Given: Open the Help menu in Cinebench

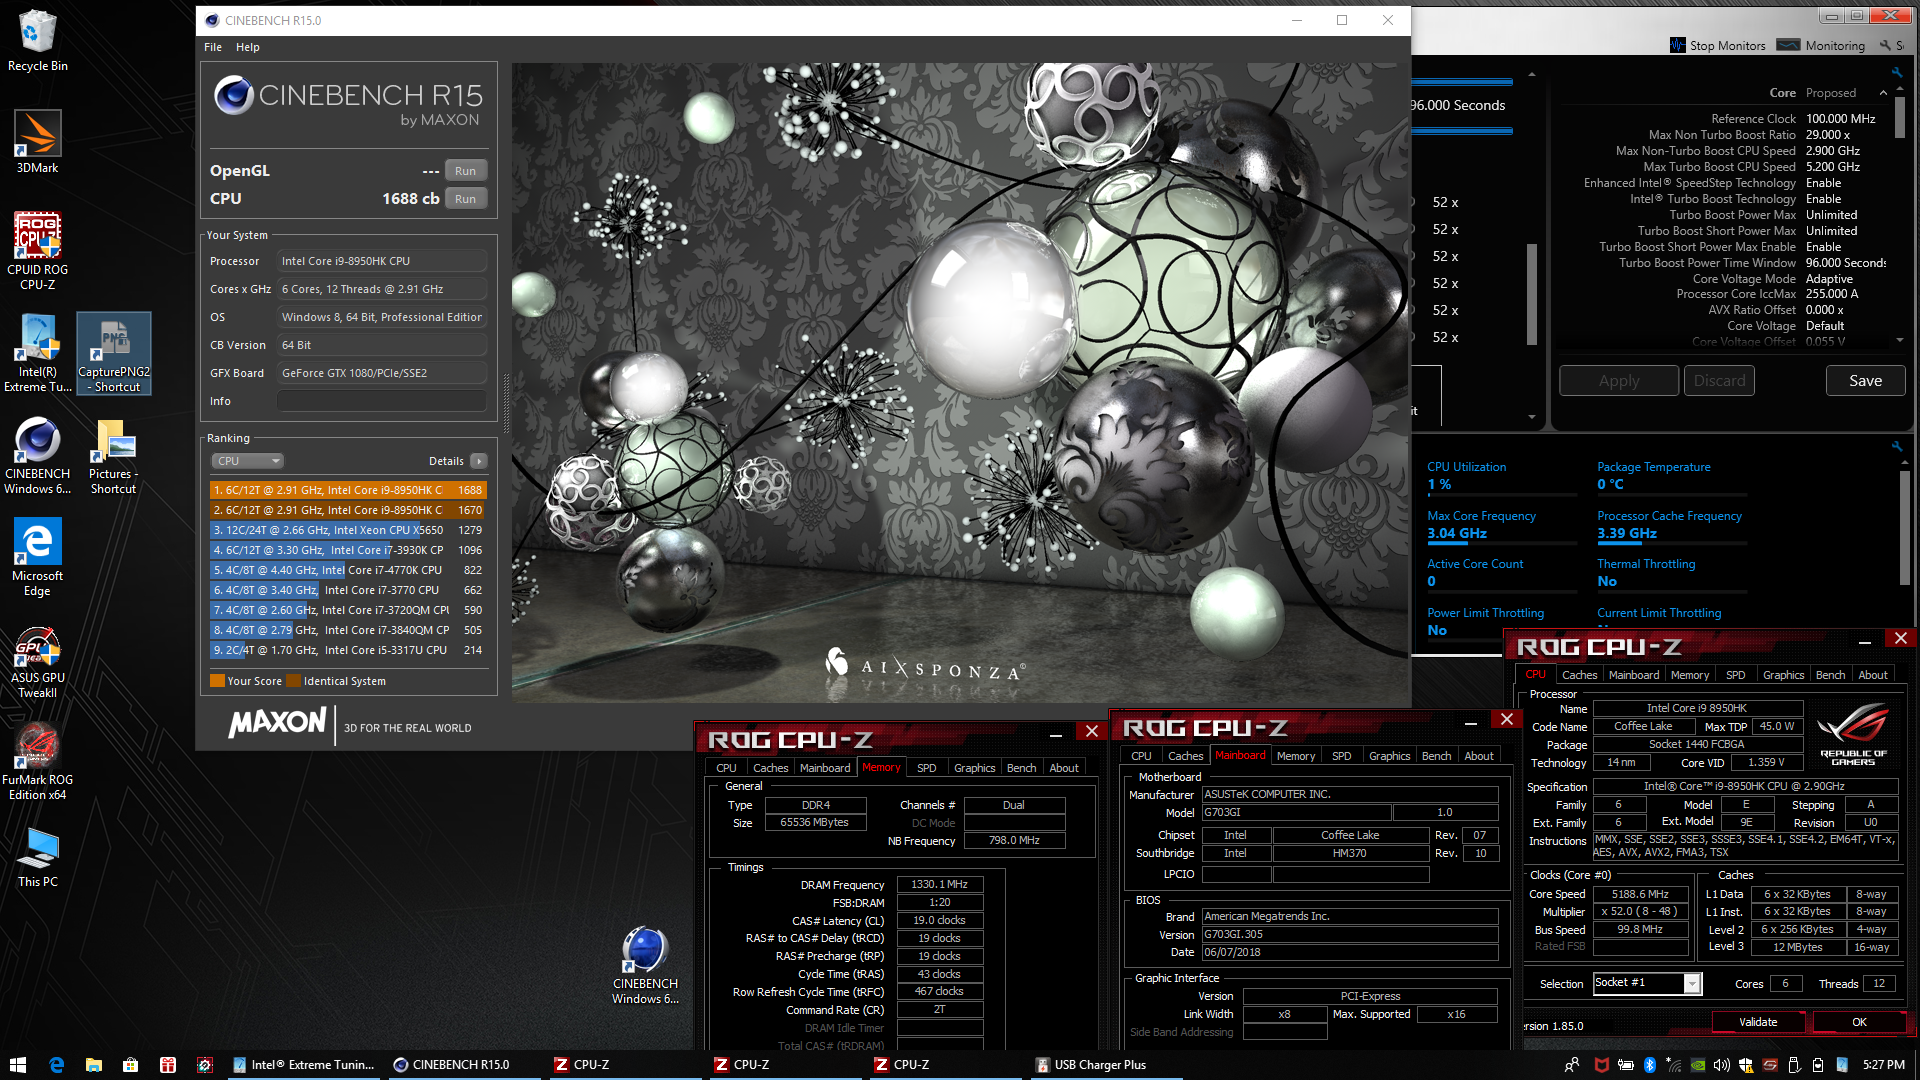Looking at the screenshot, I should click(x=248, y=47).
